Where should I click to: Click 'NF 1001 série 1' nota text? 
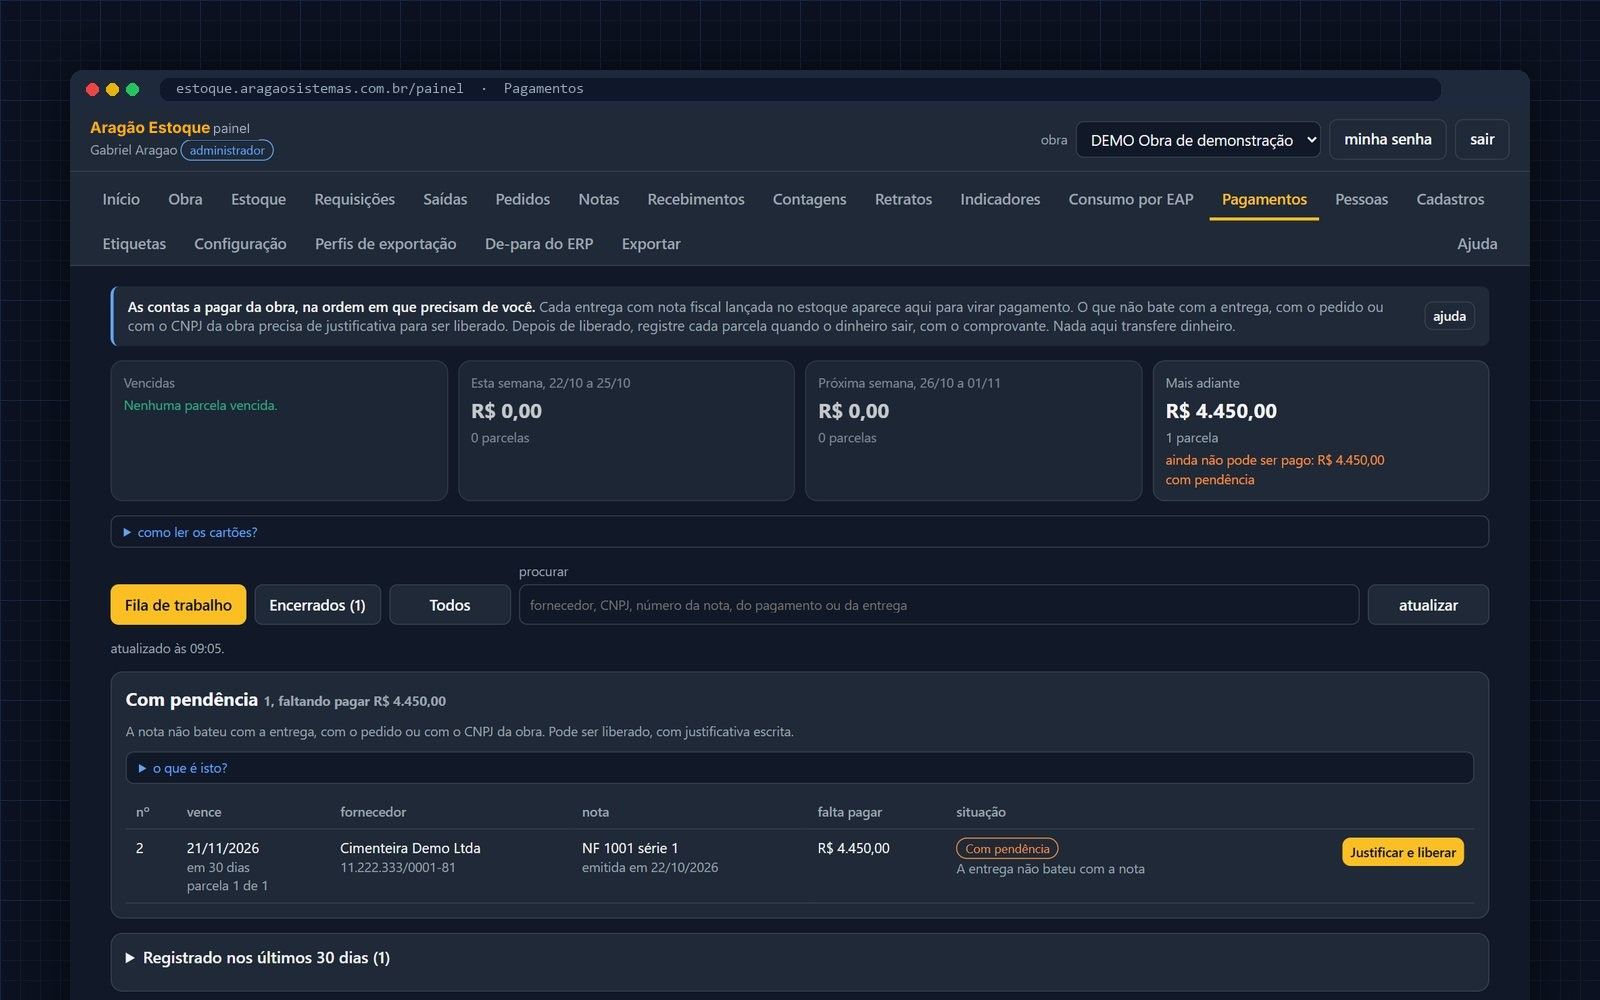[x=630, y=848]
